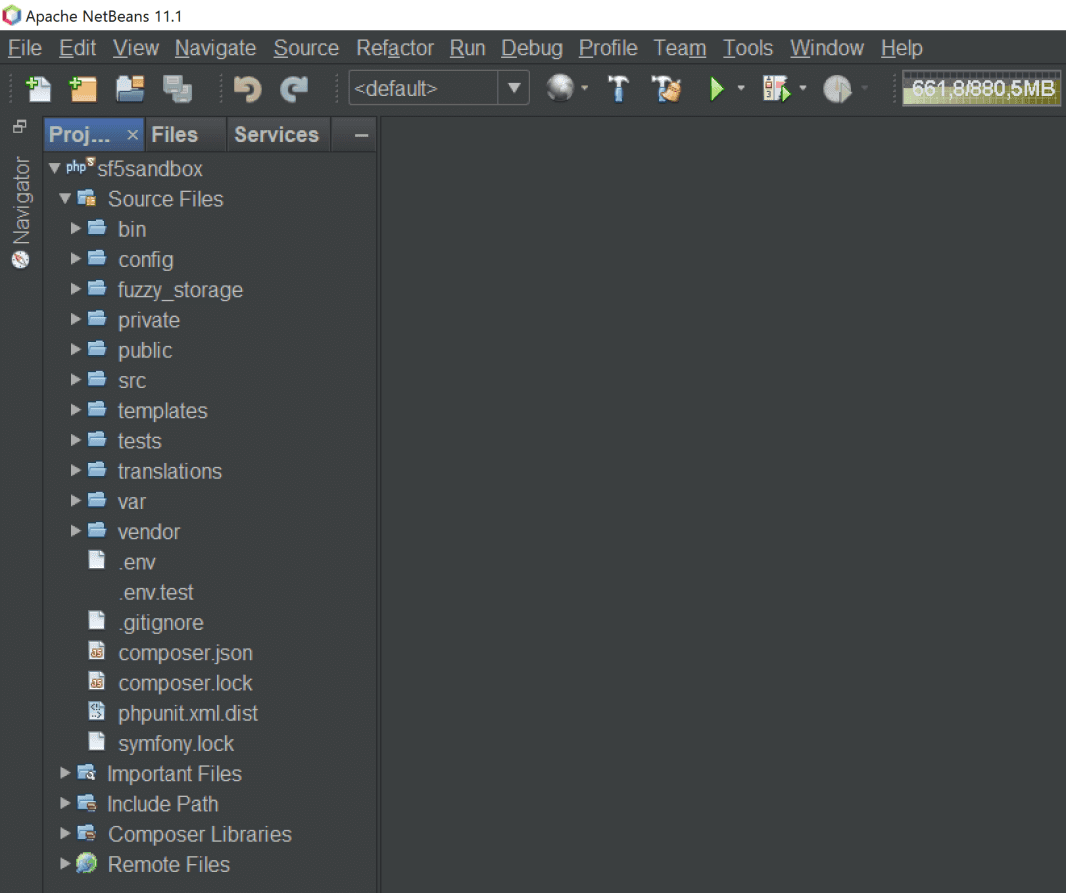1066x893 pixels.
Task: Expand the fuzzy_storage folder
Action: (75, 289)
